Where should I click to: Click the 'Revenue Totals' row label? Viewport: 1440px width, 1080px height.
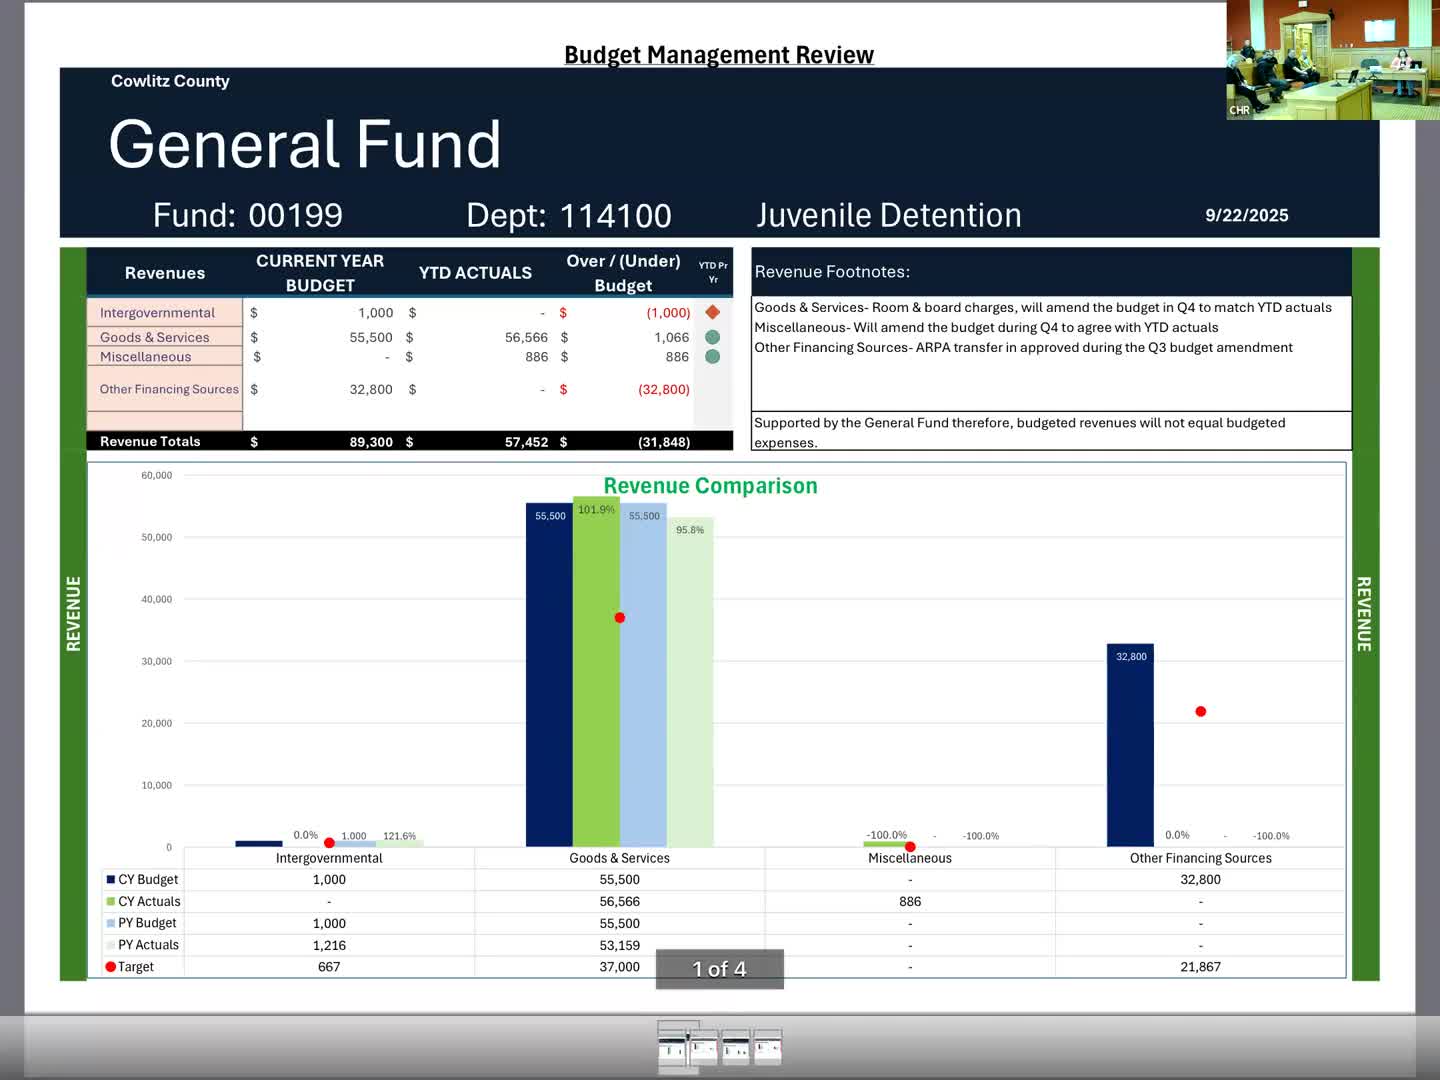tap(150, 441)
